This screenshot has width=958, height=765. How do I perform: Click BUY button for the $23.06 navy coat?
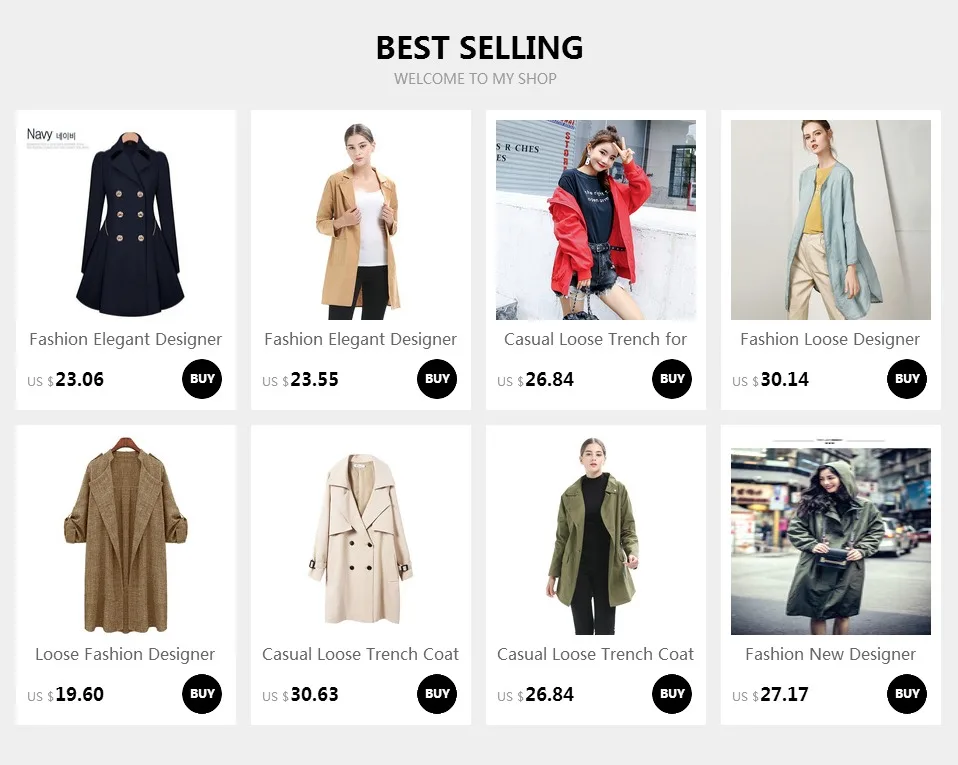pyautogui.click(x=202, y=379)
